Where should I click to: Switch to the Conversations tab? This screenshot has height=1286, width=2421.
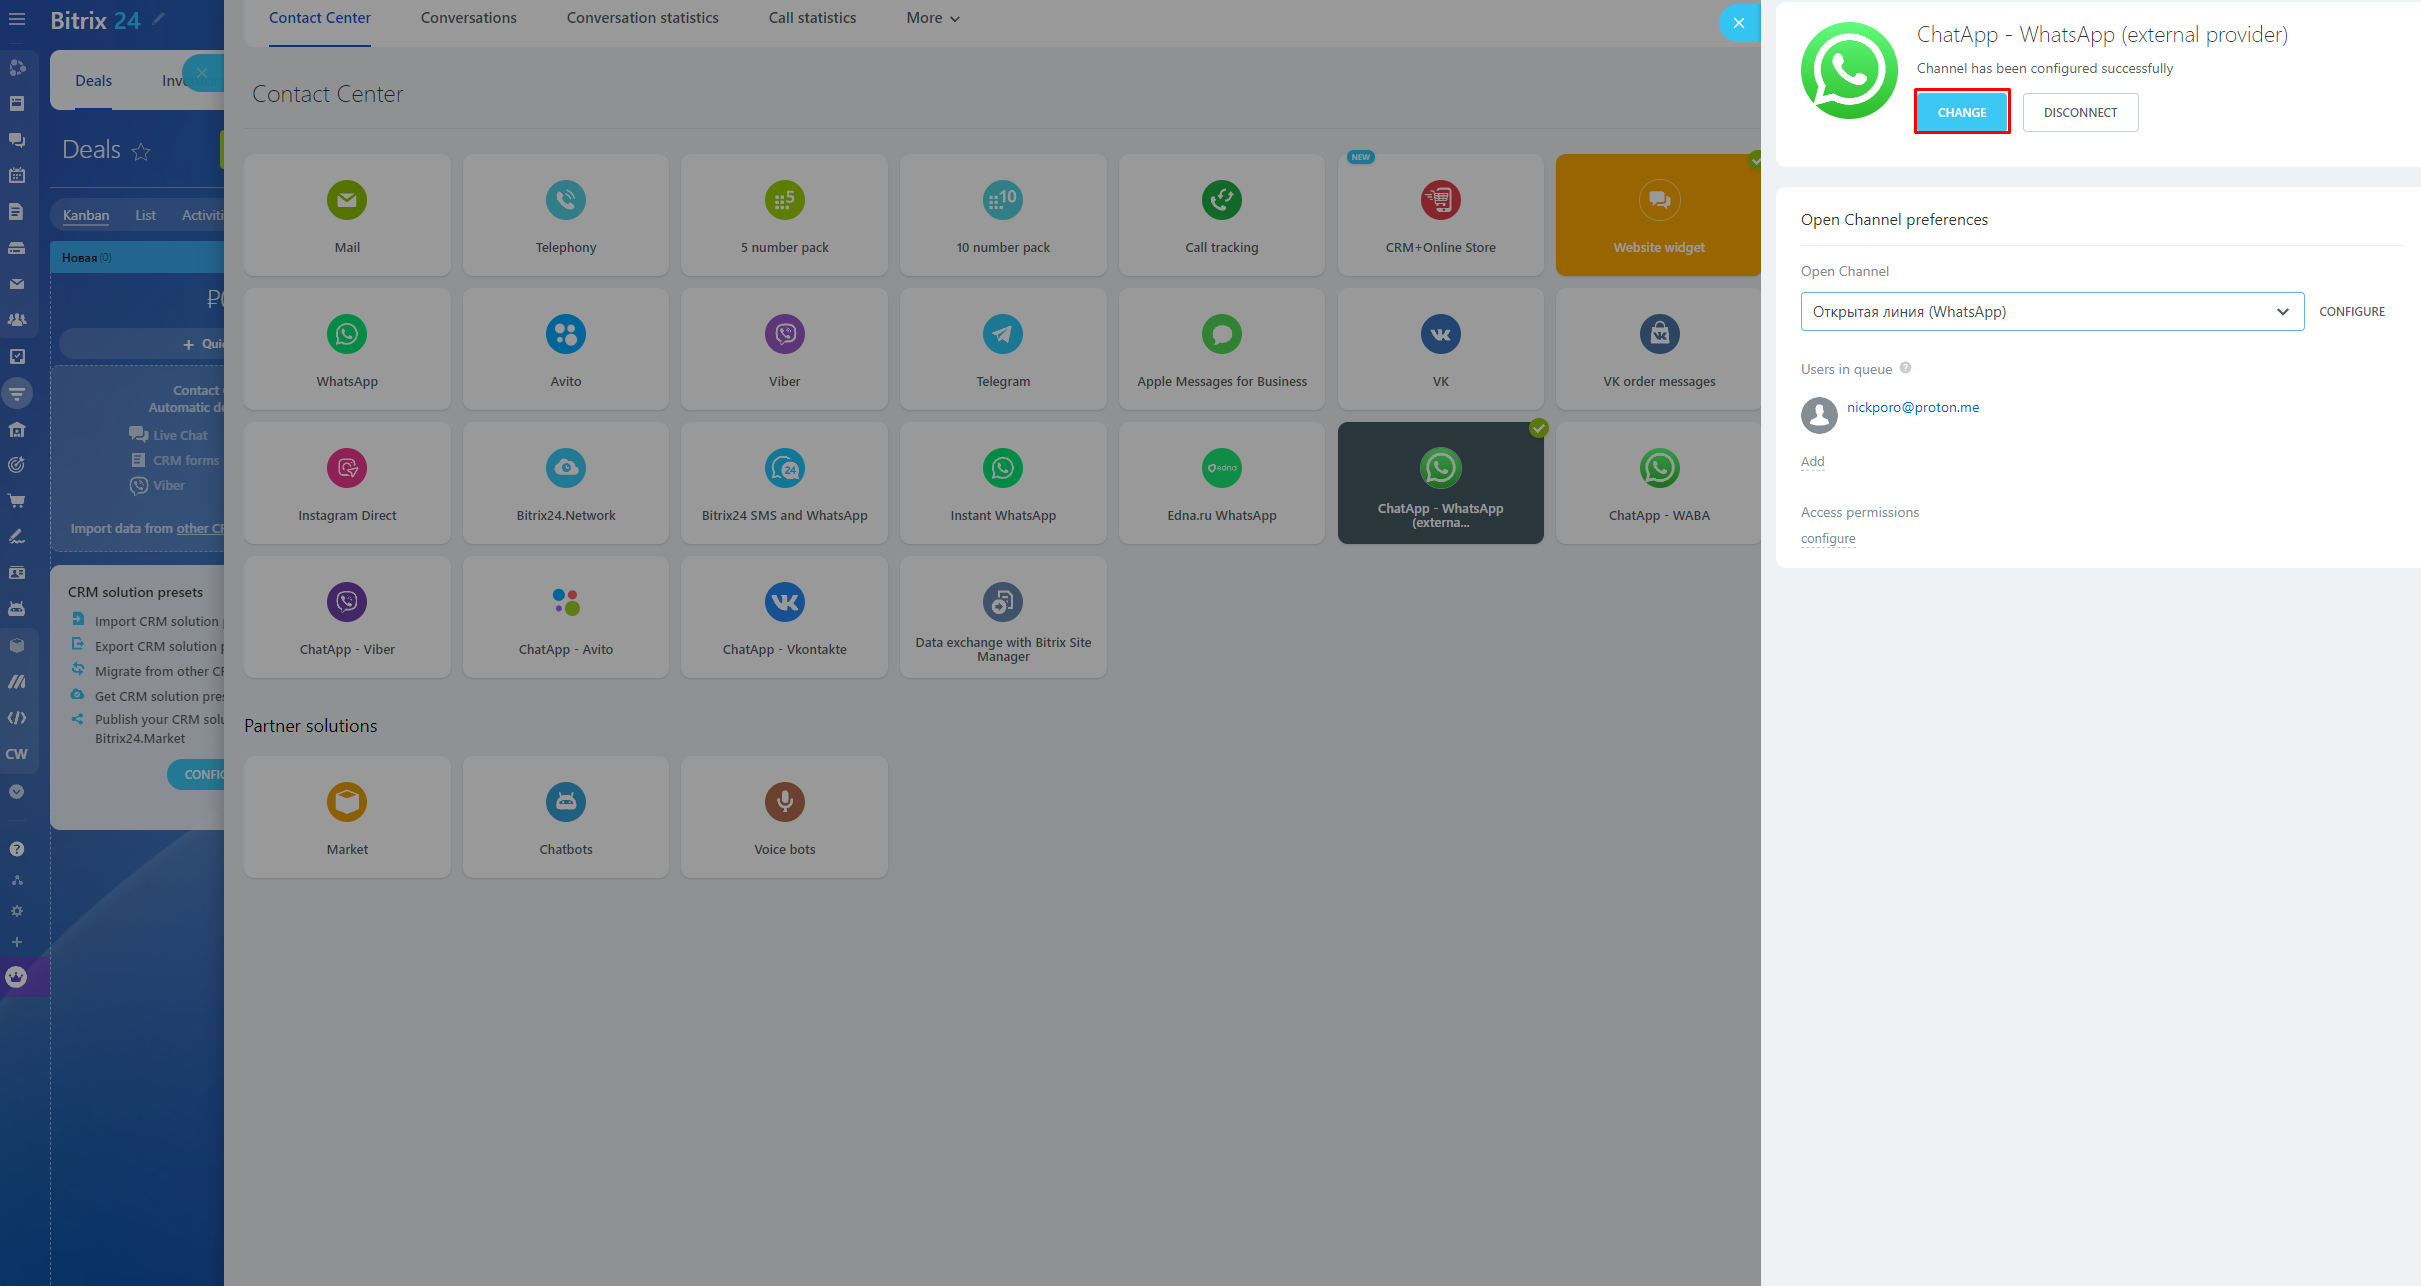point(468,18)
